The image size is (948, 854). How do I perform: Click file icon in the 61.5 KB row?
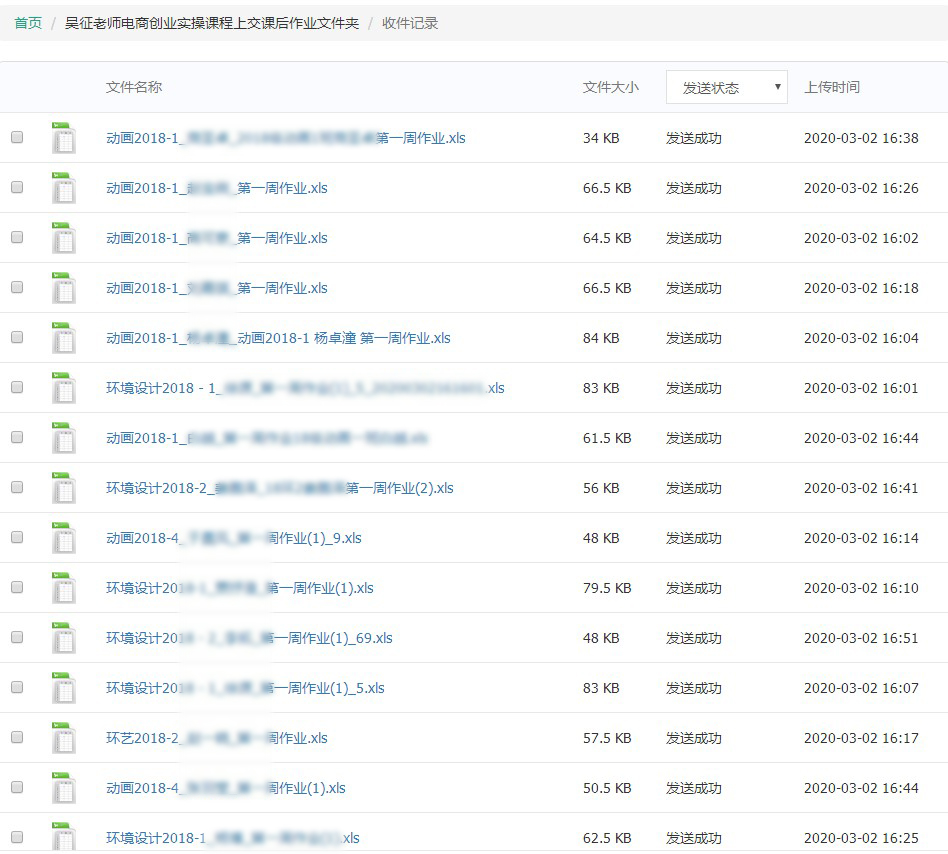point(64,438)
